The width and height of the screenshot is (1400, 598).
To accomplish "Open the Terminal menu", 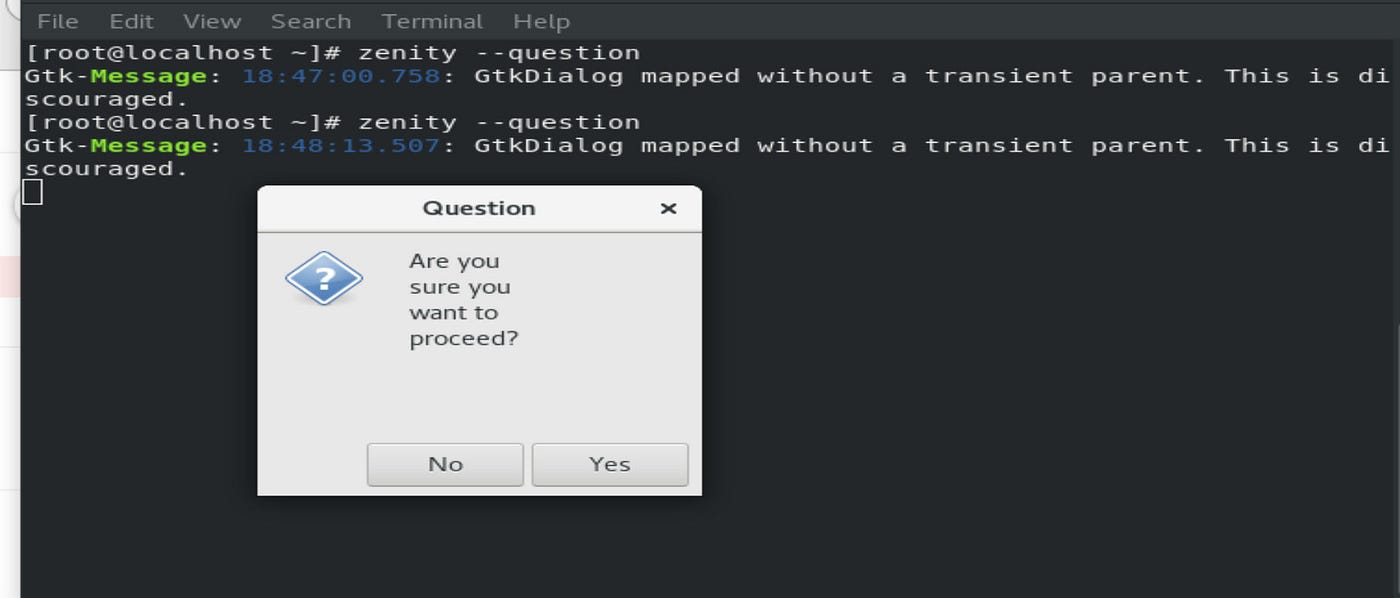I will [x=432, y=20].
